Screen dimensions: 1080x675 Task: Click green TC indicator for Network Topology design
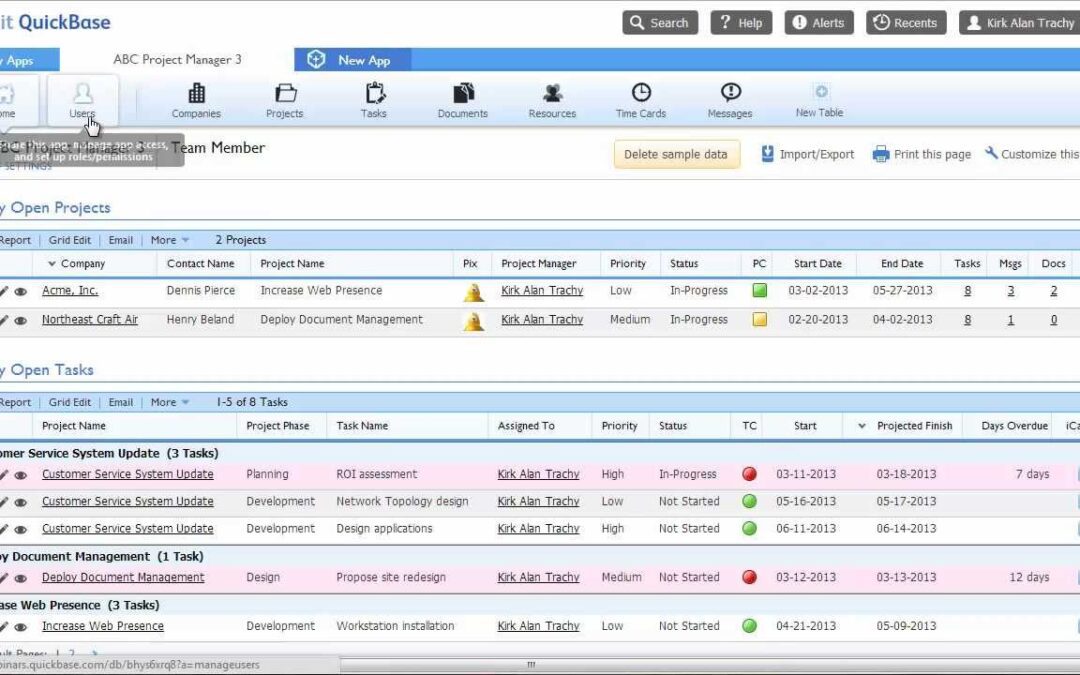pos(749,501)
